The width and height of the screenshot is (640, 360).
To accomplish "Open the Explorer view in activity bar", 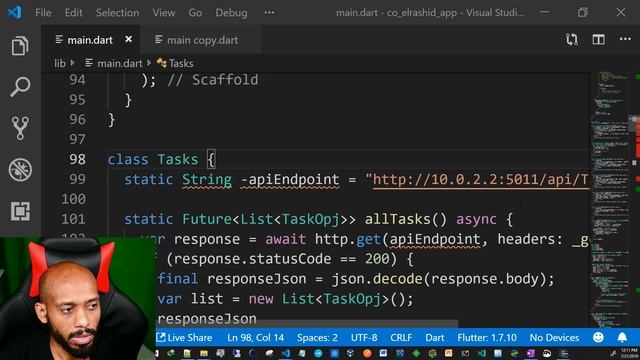I will (x=20, y=45).
